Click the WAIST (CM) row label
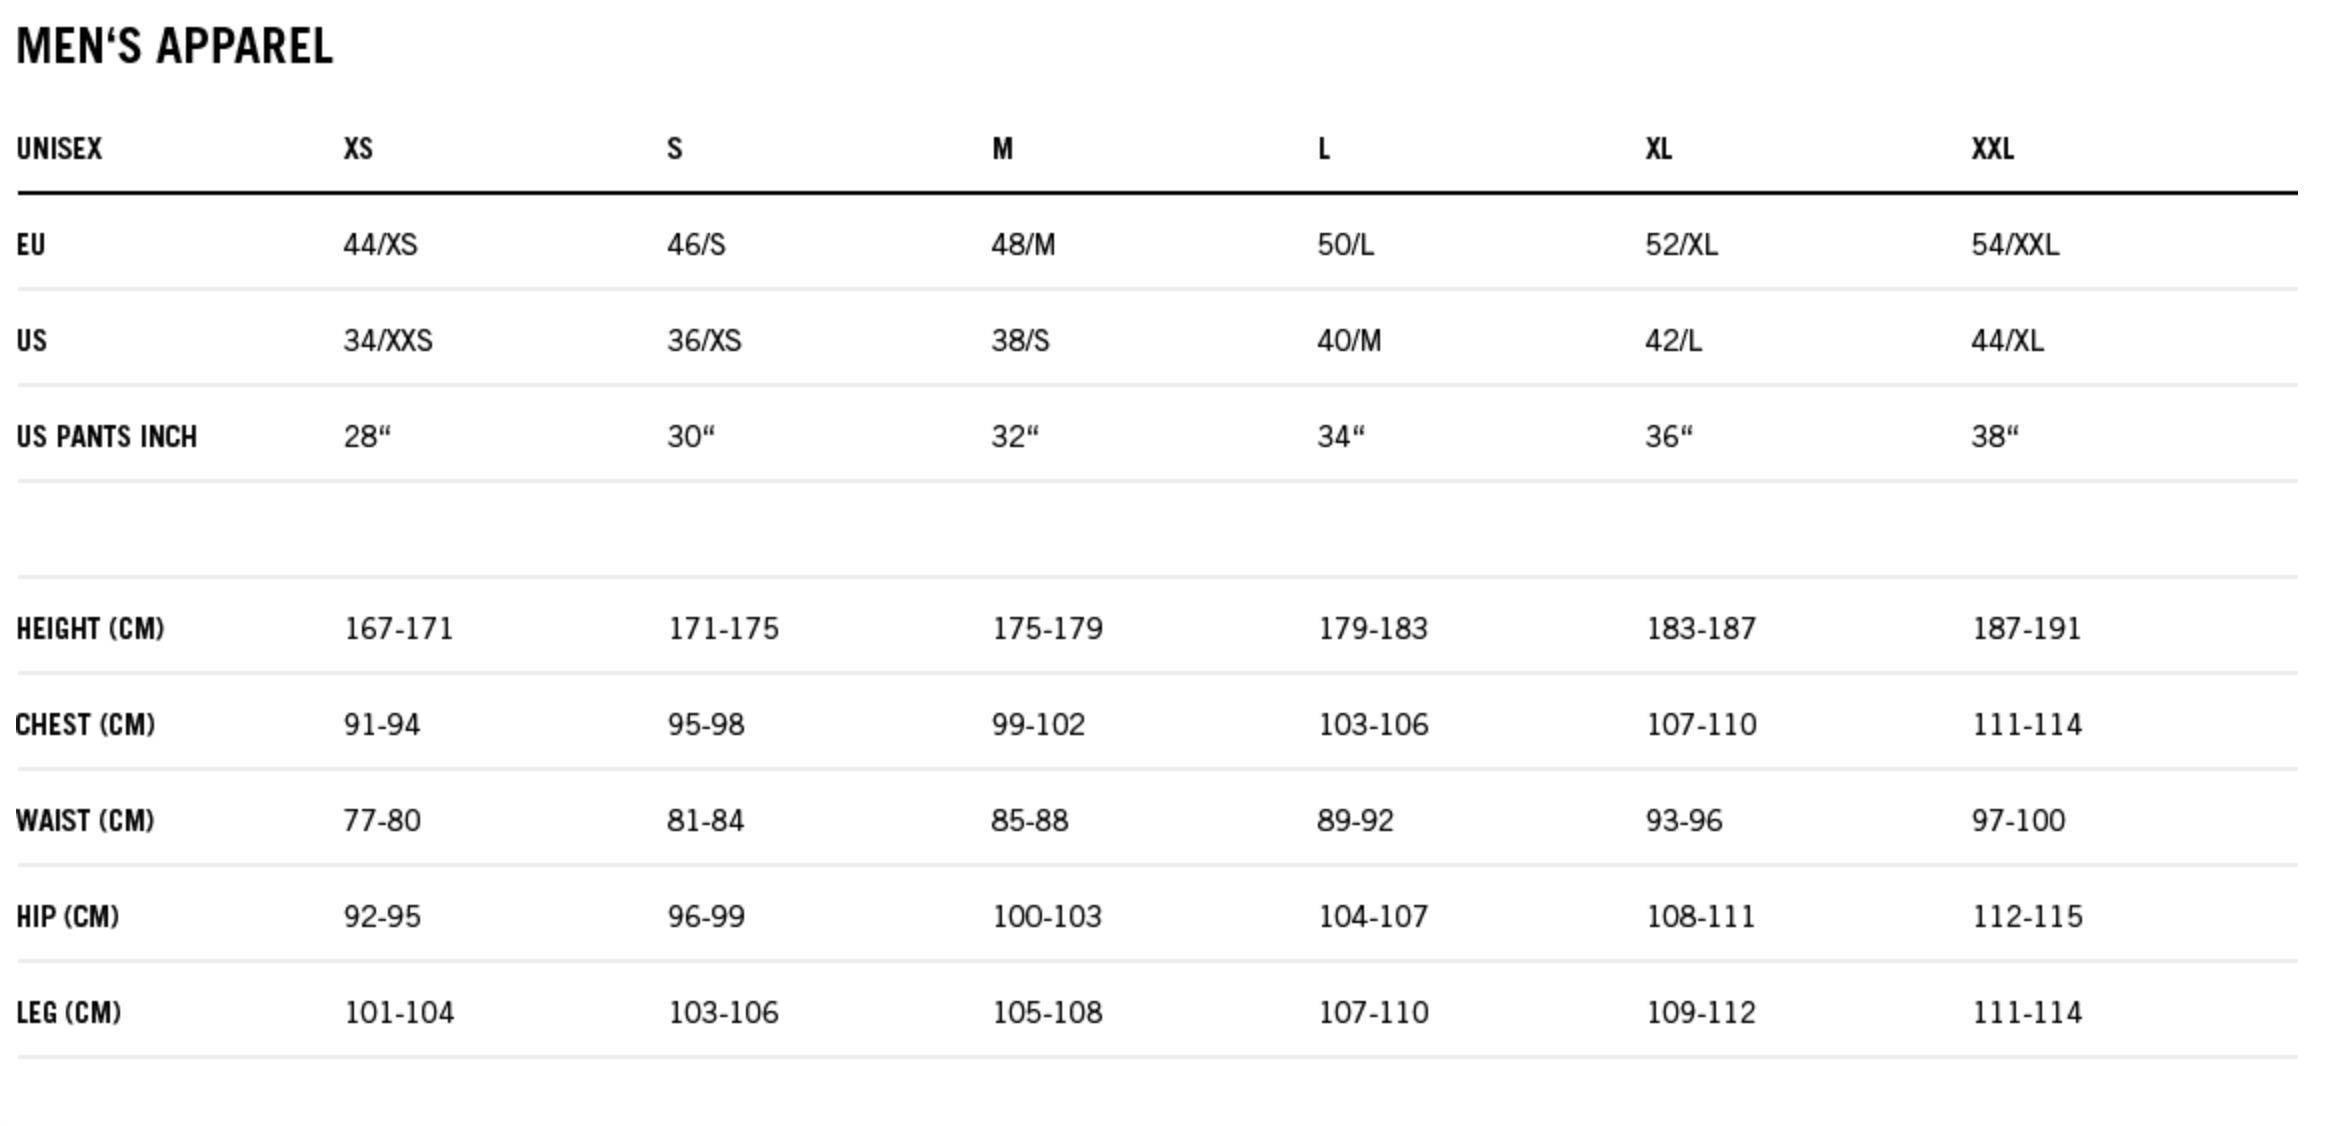Image resolution: width=2338 pixels, height=1126 pixels. point(85,821)
